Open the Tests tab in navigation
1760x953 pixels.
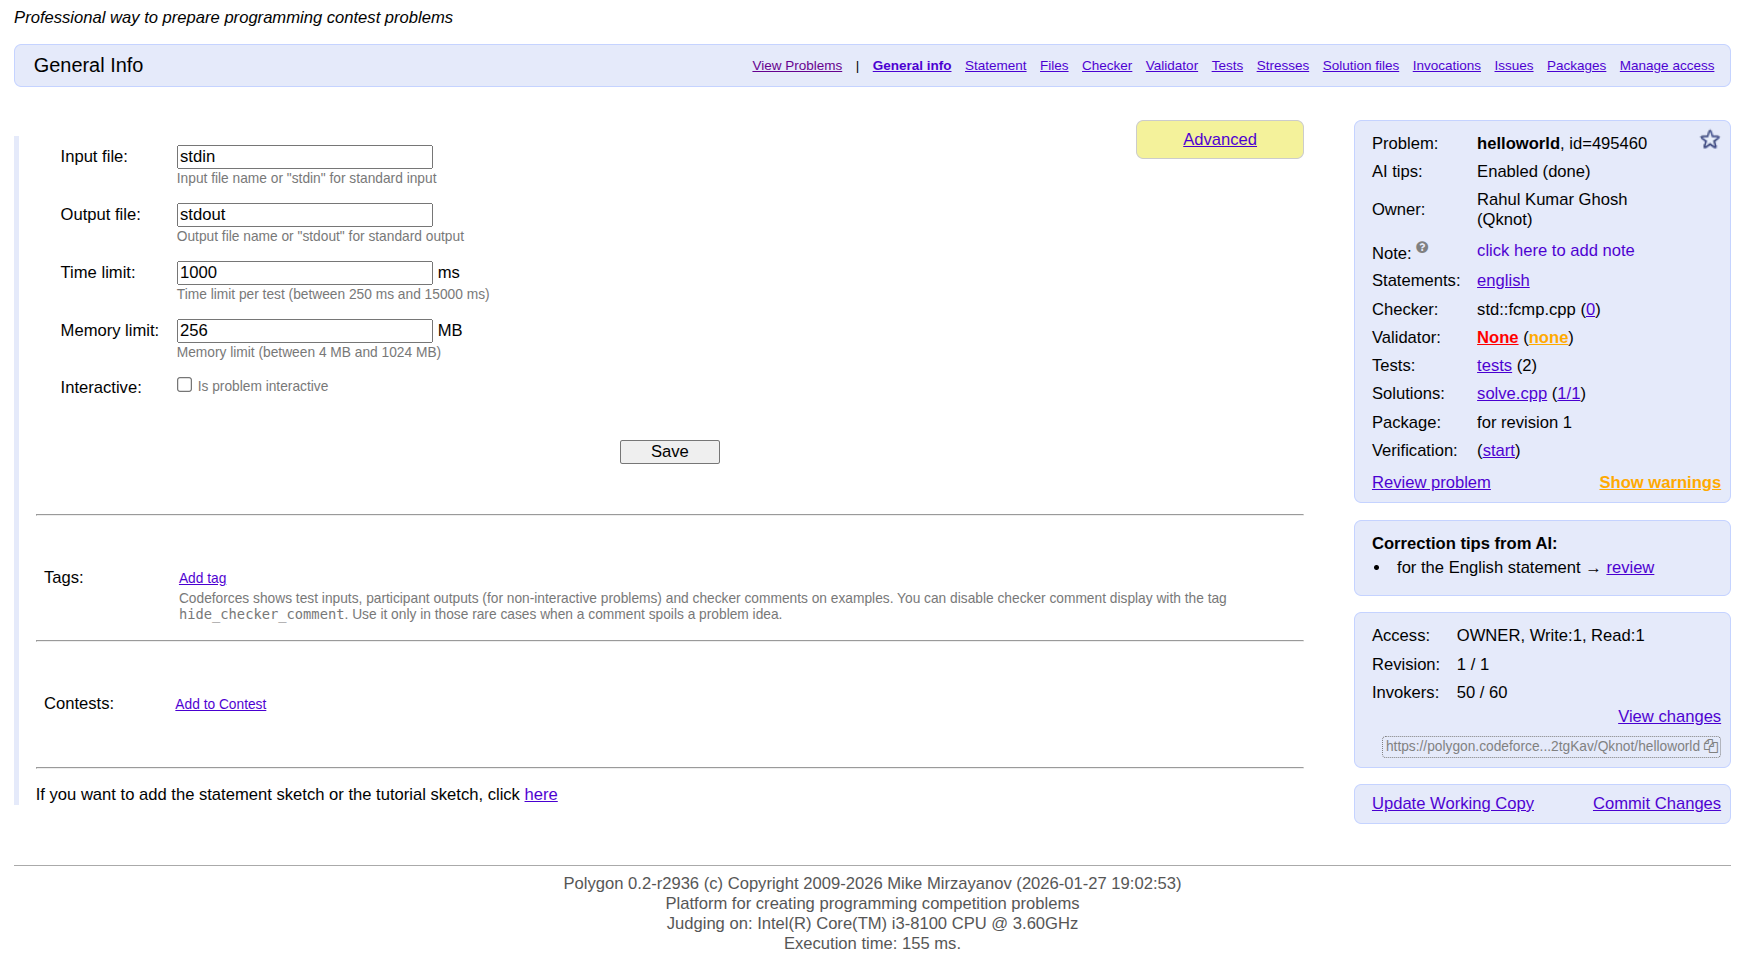tap(1227, 66)
